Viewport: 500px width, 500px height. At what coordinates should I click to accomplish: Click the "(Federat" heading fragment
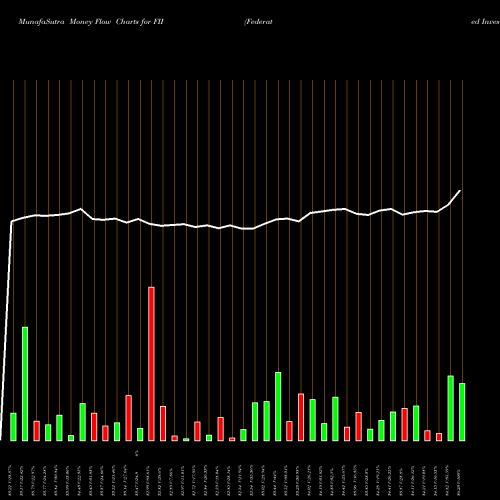tap(258, 22)
